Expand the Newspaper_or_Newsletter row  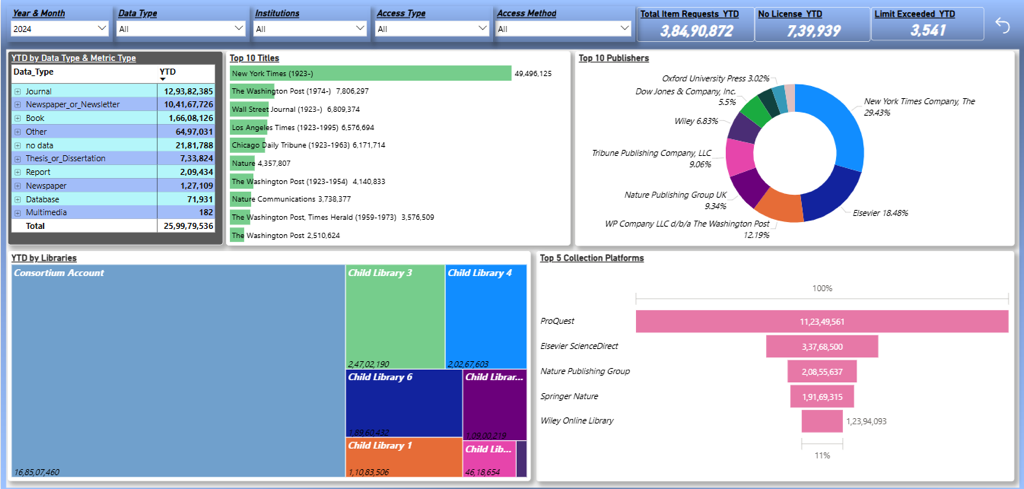tap(18, 104)
